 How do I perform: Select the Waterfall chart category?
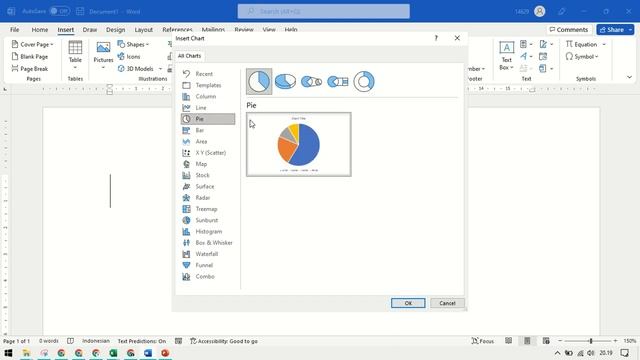click(208, 254)
